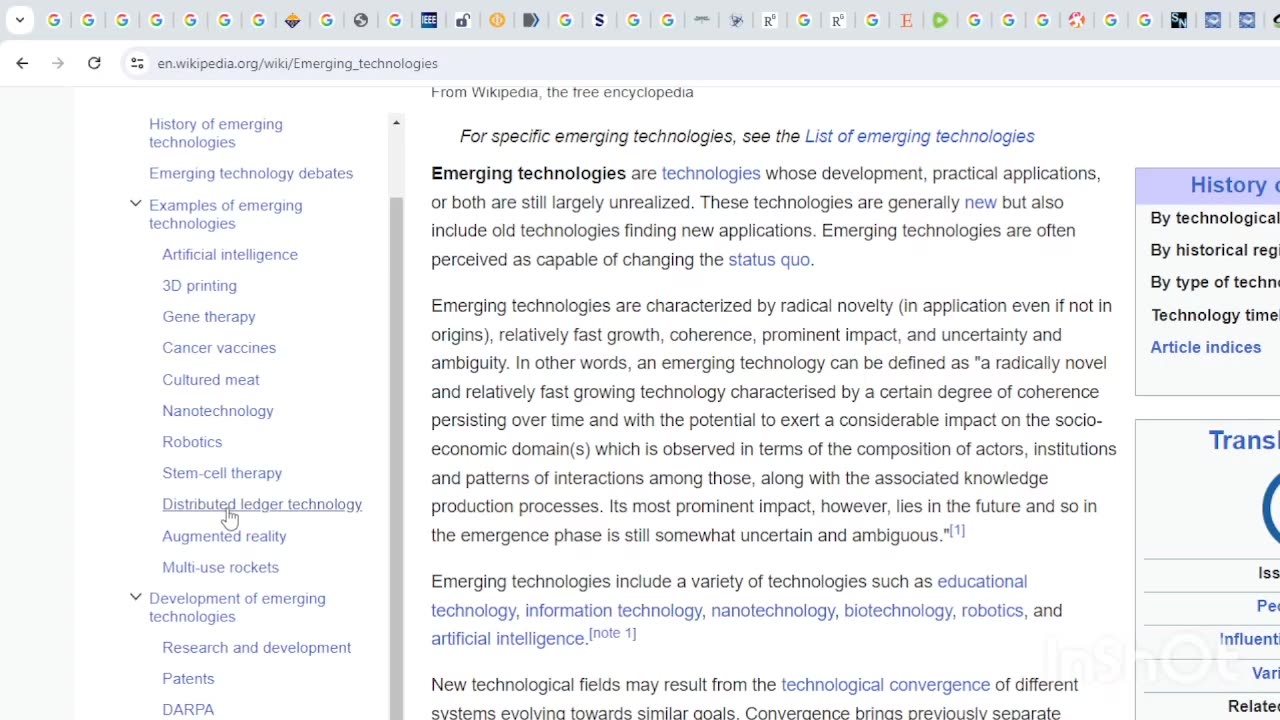Switch to the tab with red swirl icon
Viewport: 1280px width, 720px height.
click(x=1076, y=20)
